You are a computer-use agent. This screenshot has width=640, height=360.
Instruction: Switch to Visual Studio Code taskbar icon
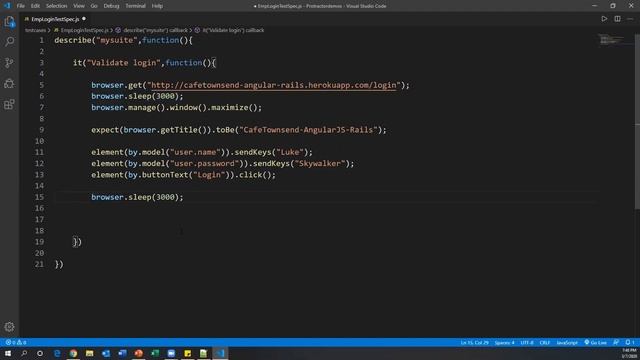220,353
